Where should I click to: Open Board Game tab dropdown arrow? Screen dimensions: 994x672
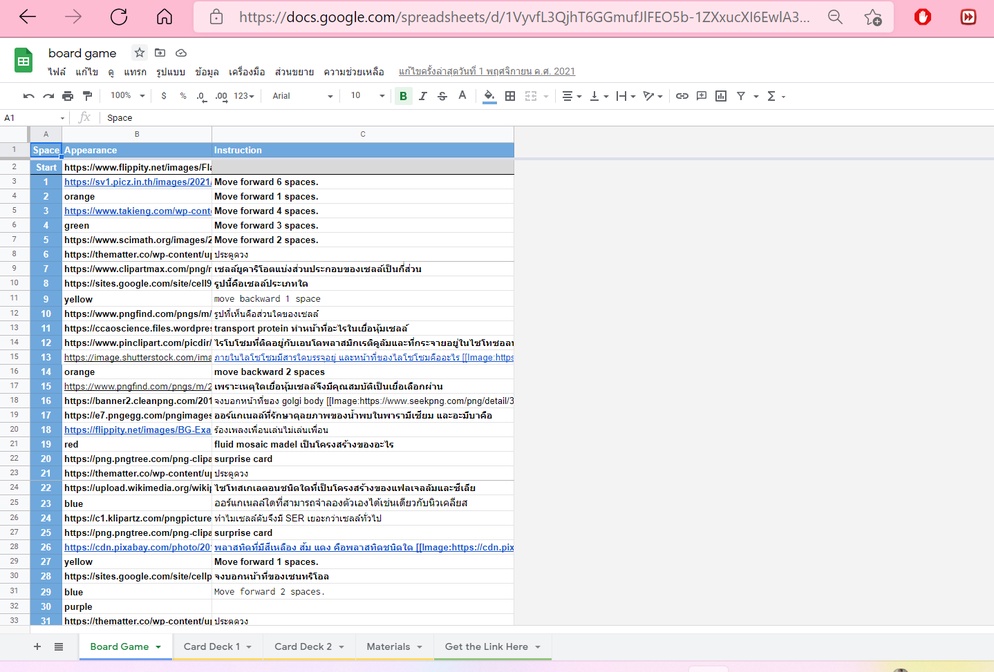158,647
